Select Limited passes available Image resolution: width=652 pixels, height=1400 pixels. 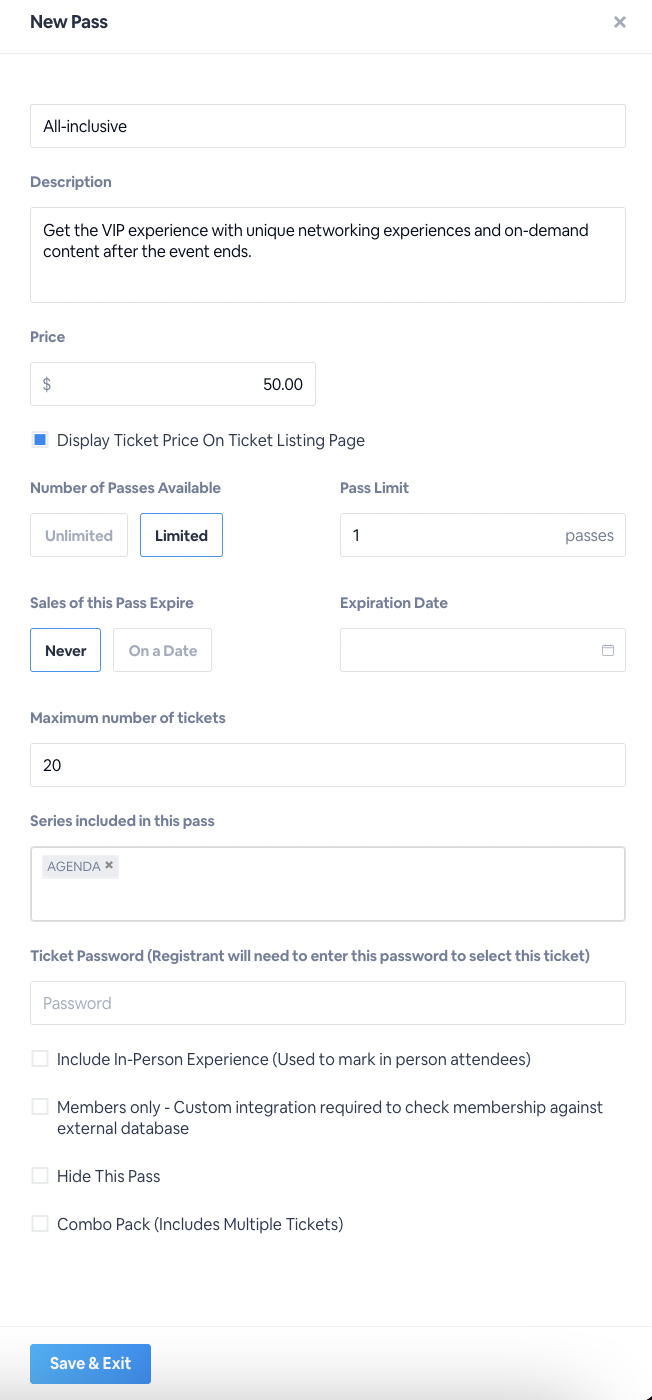click(x=181, y=535)
